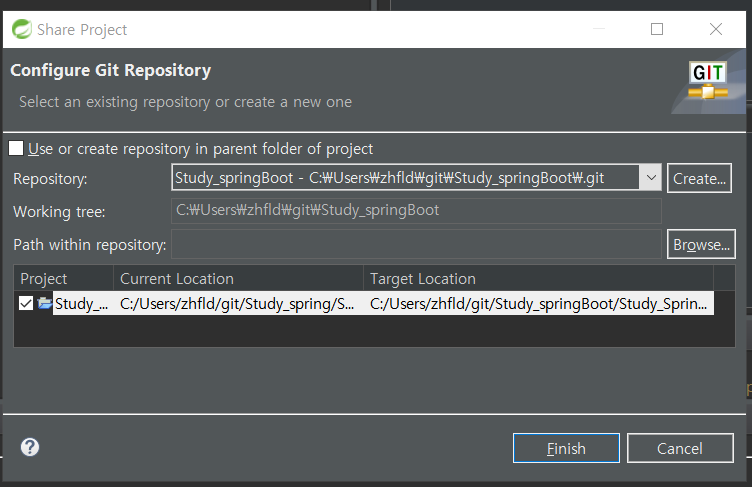Click the Target Location column header
This screenshot has height=487, width=752.
click(x=539, y=278)
